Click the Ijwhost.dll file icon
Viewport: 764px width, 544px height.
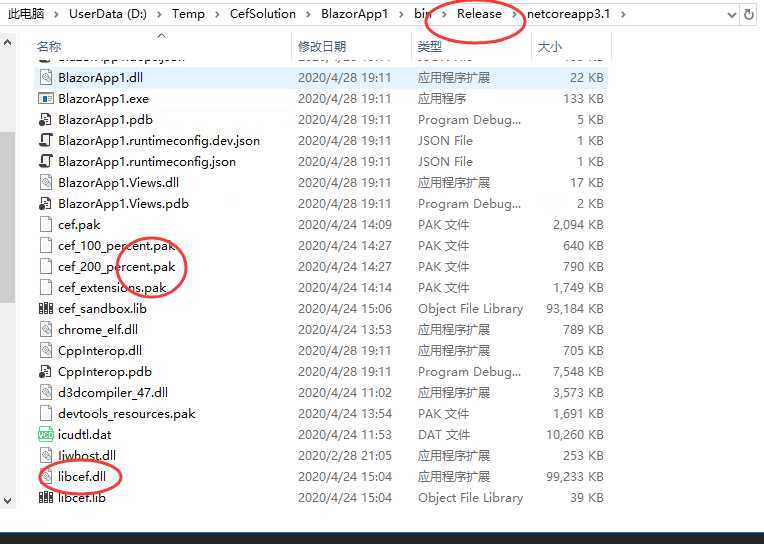46,455
